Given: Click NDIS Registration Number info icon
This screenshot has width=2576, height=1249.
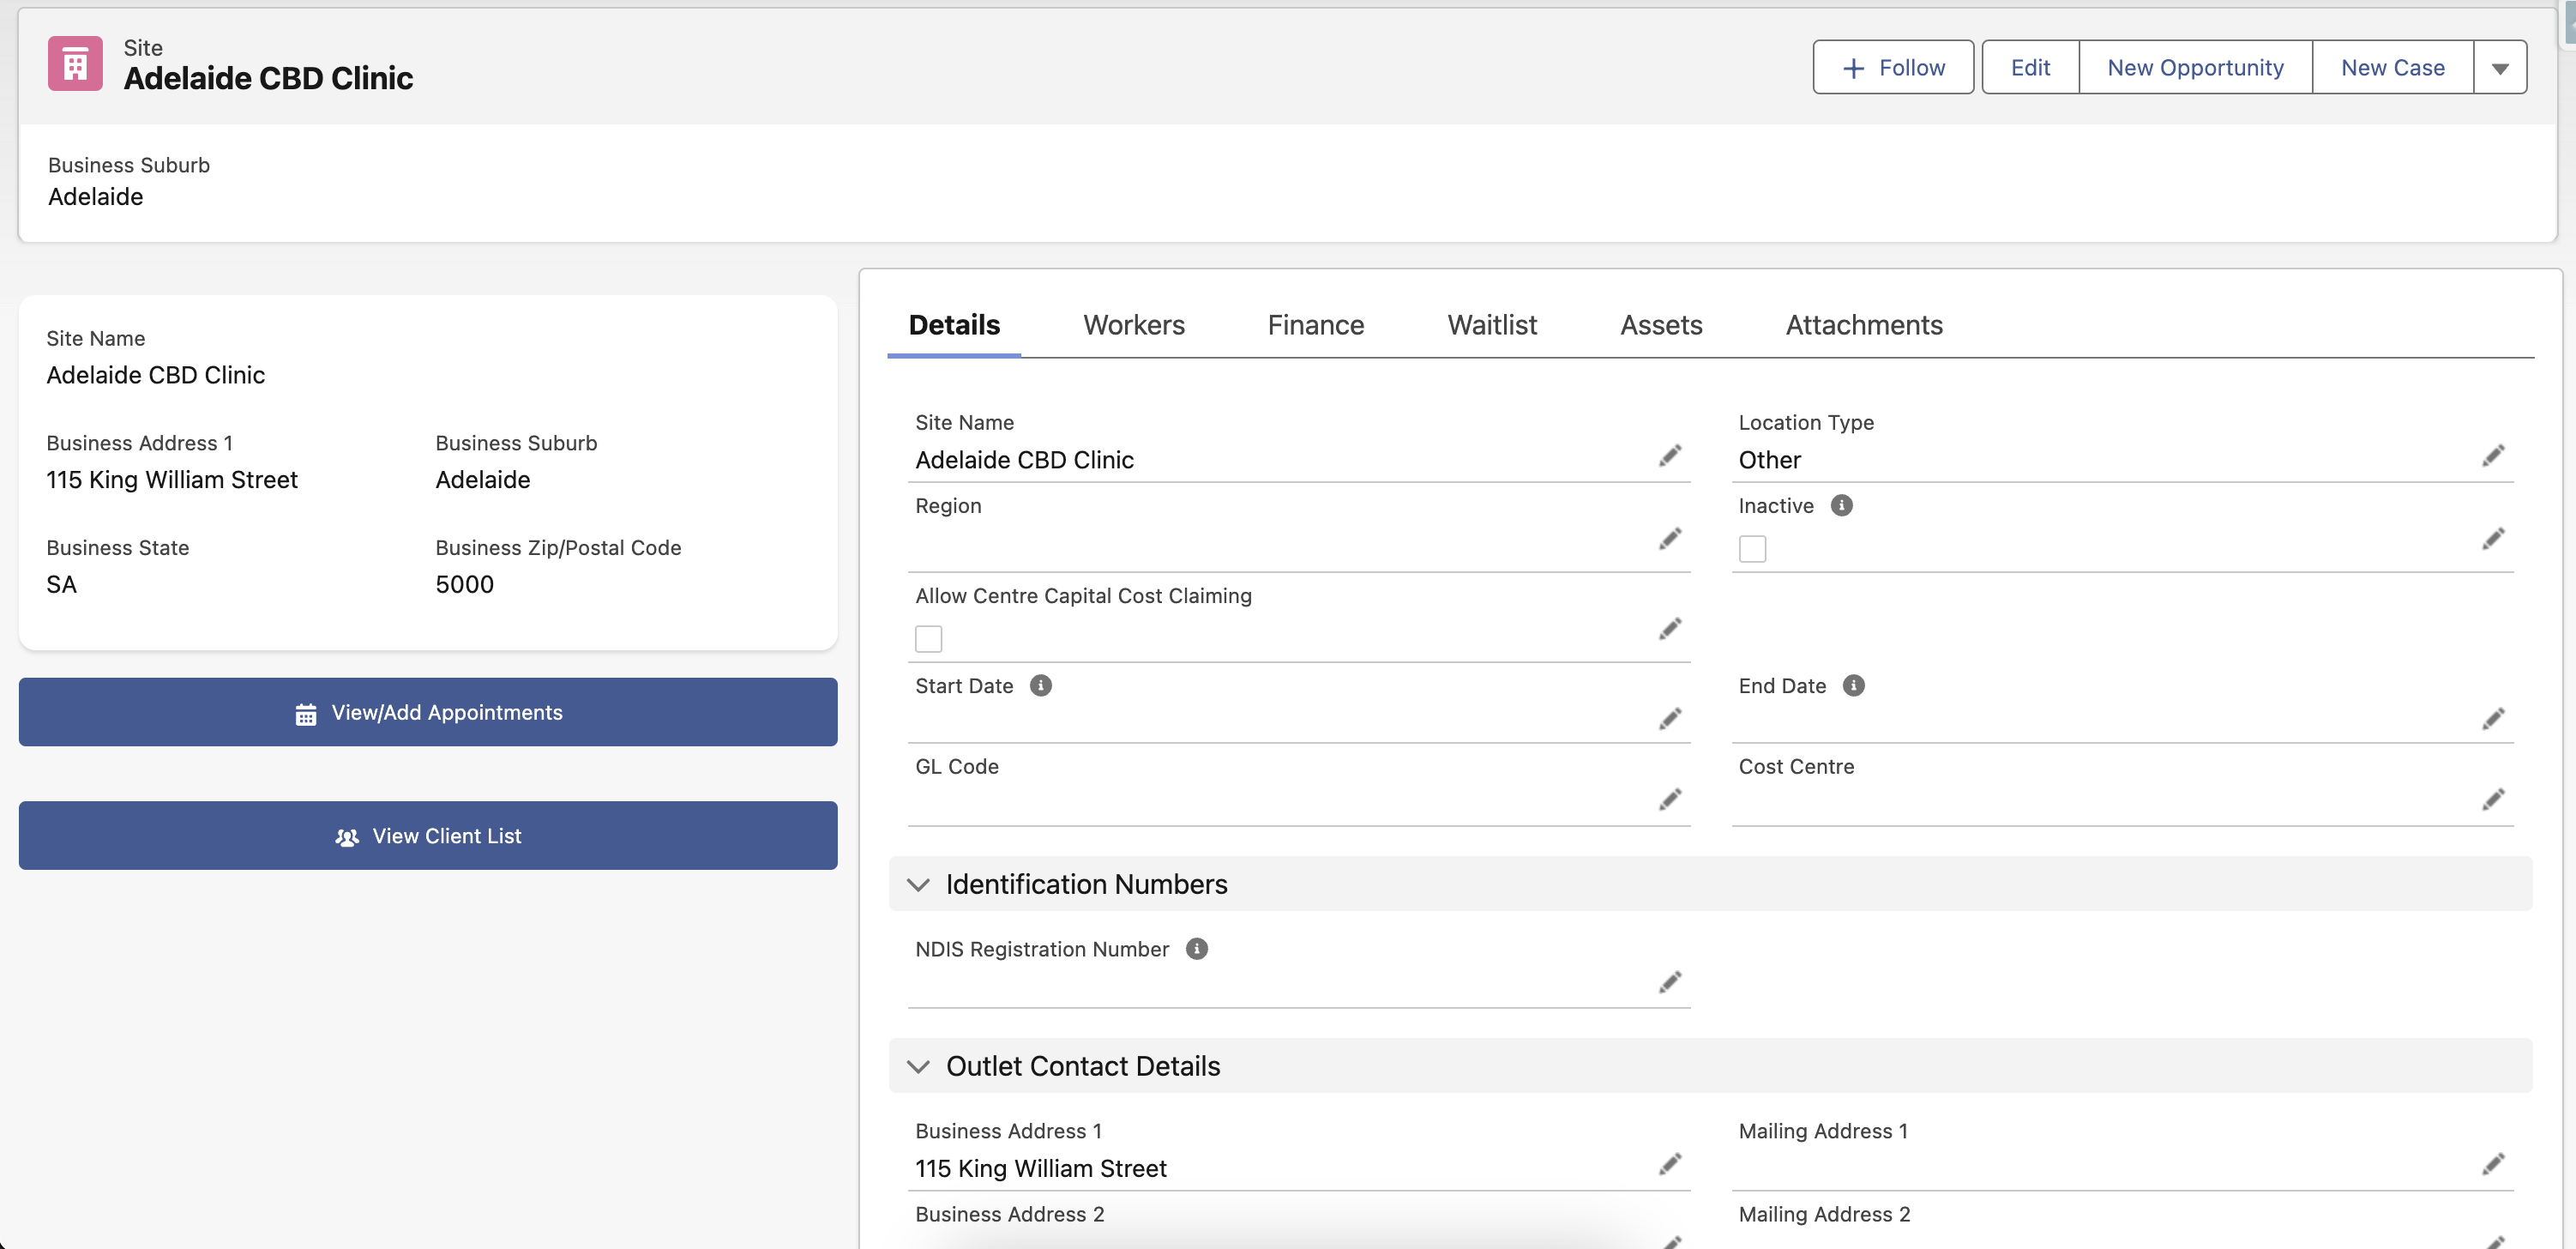Looking at the screenshot, I should [1196, 948].
